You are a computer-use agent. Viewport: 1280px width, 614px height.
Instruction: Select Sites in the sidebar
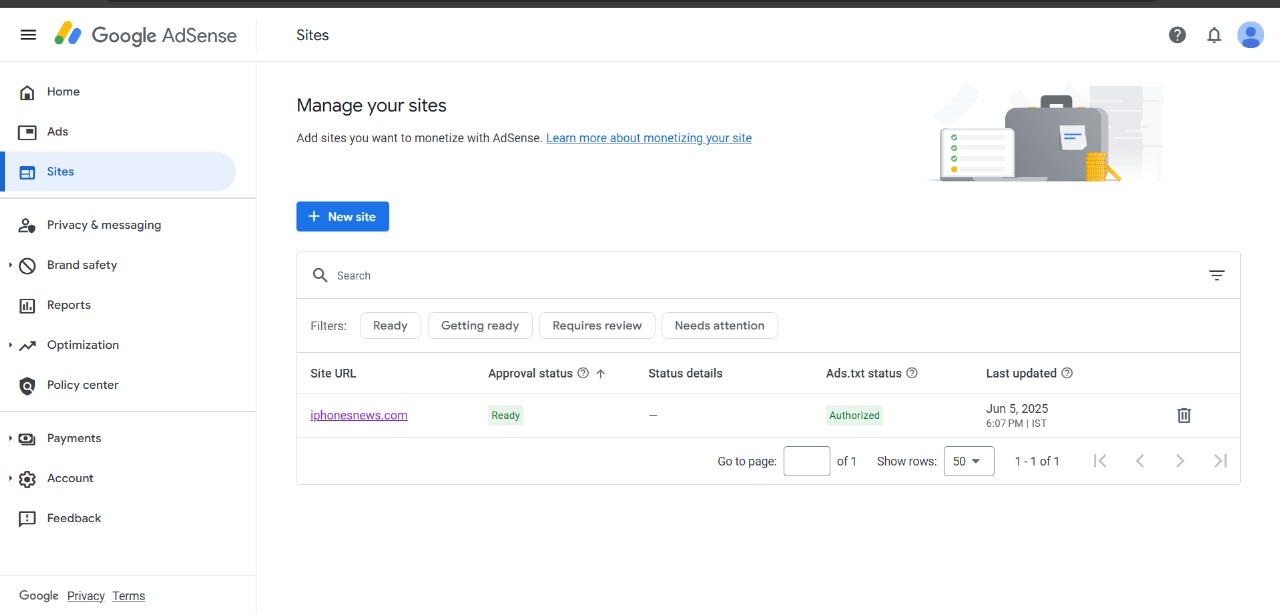118,172
